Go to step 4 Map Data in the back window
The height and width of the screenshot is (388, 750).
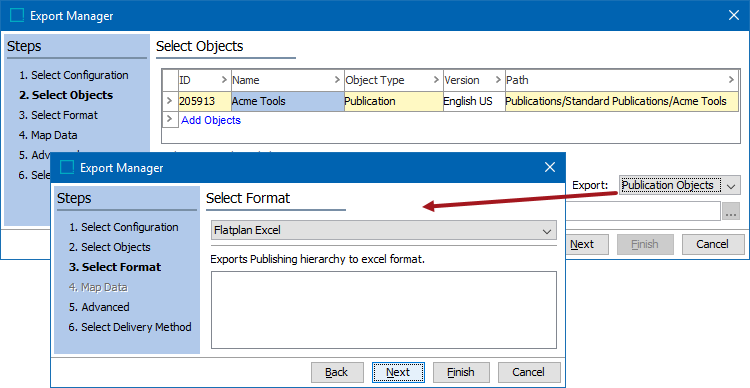[x=48, y=135]
